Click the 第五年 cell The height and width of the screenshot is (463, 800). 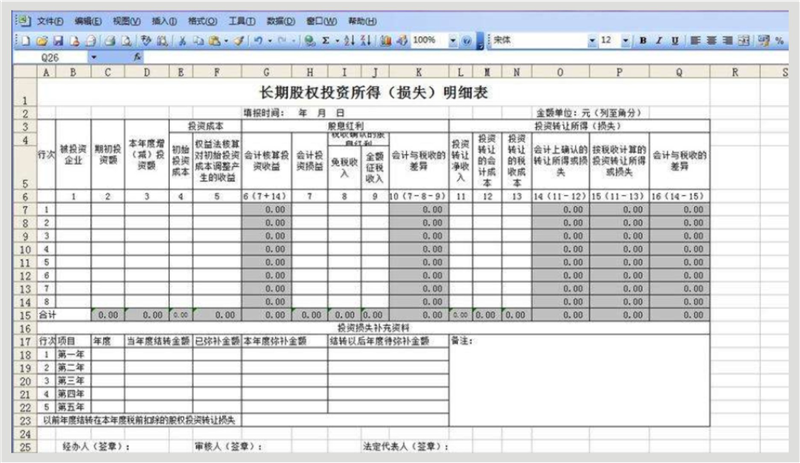click(x=73, y=407)
